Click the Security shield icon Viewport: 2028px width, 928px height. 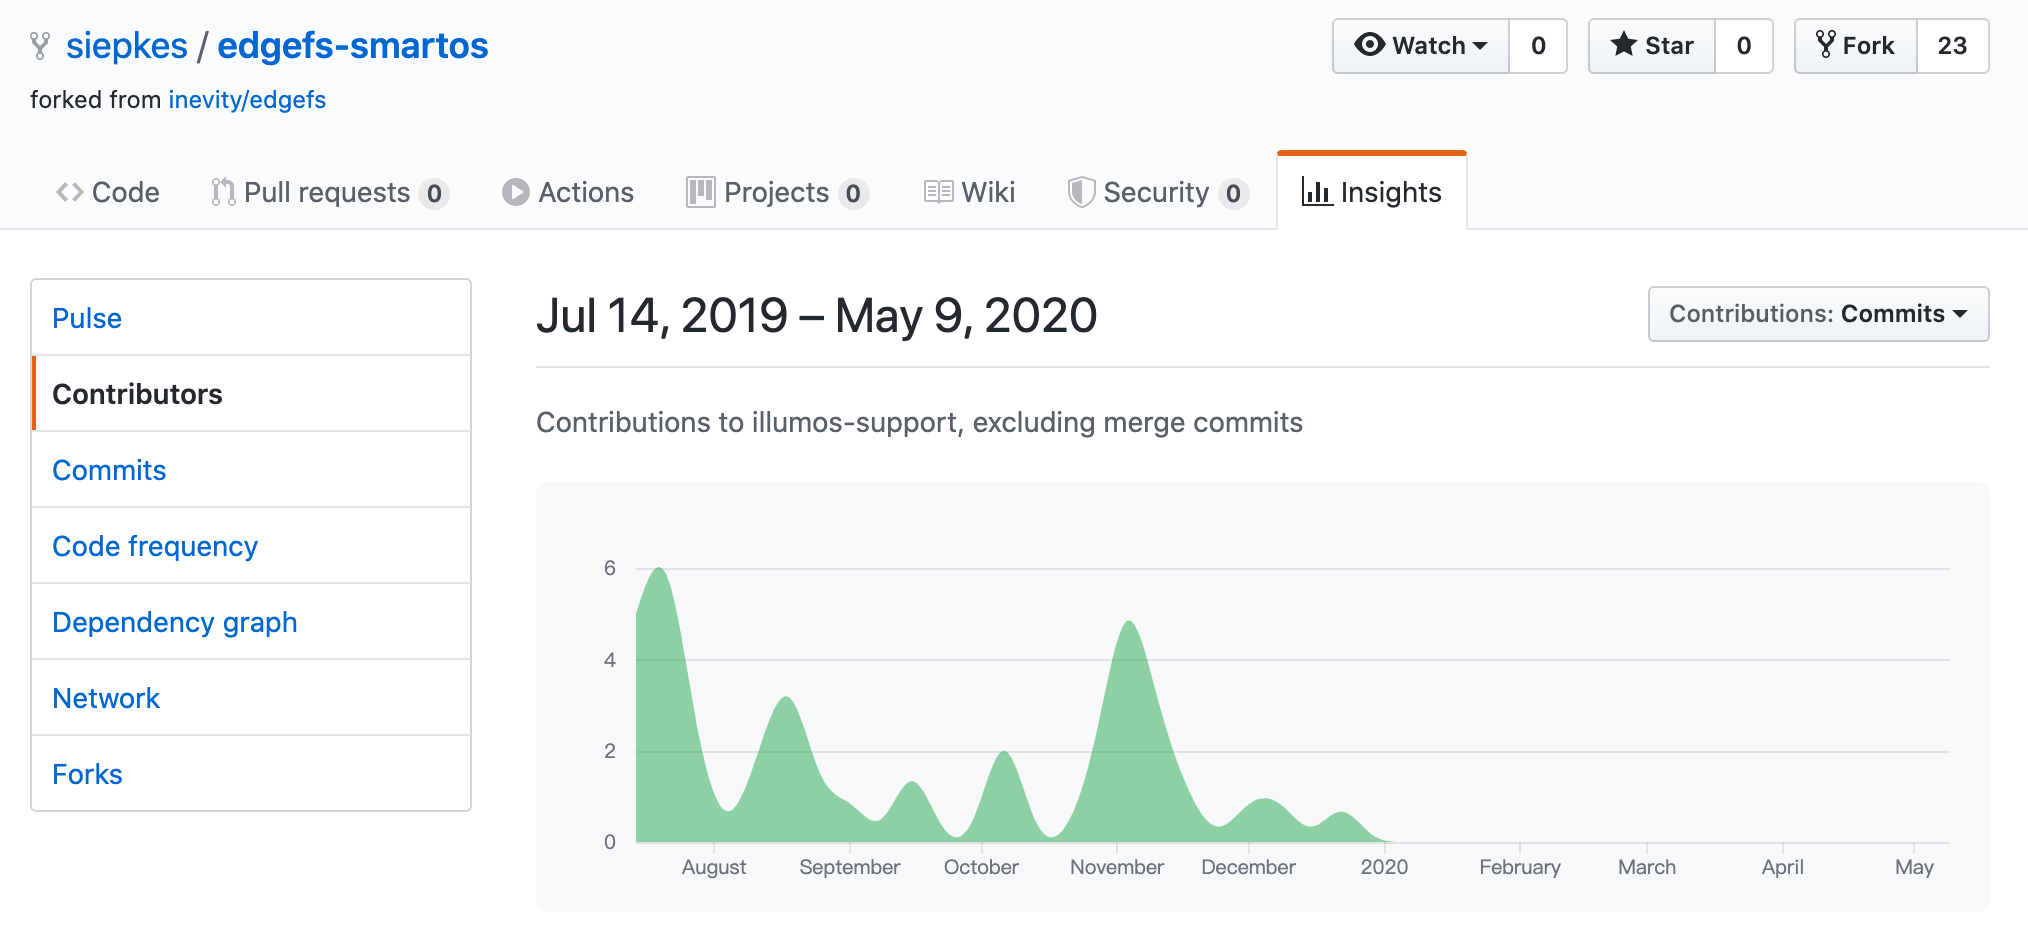[x=1081, y=192]
